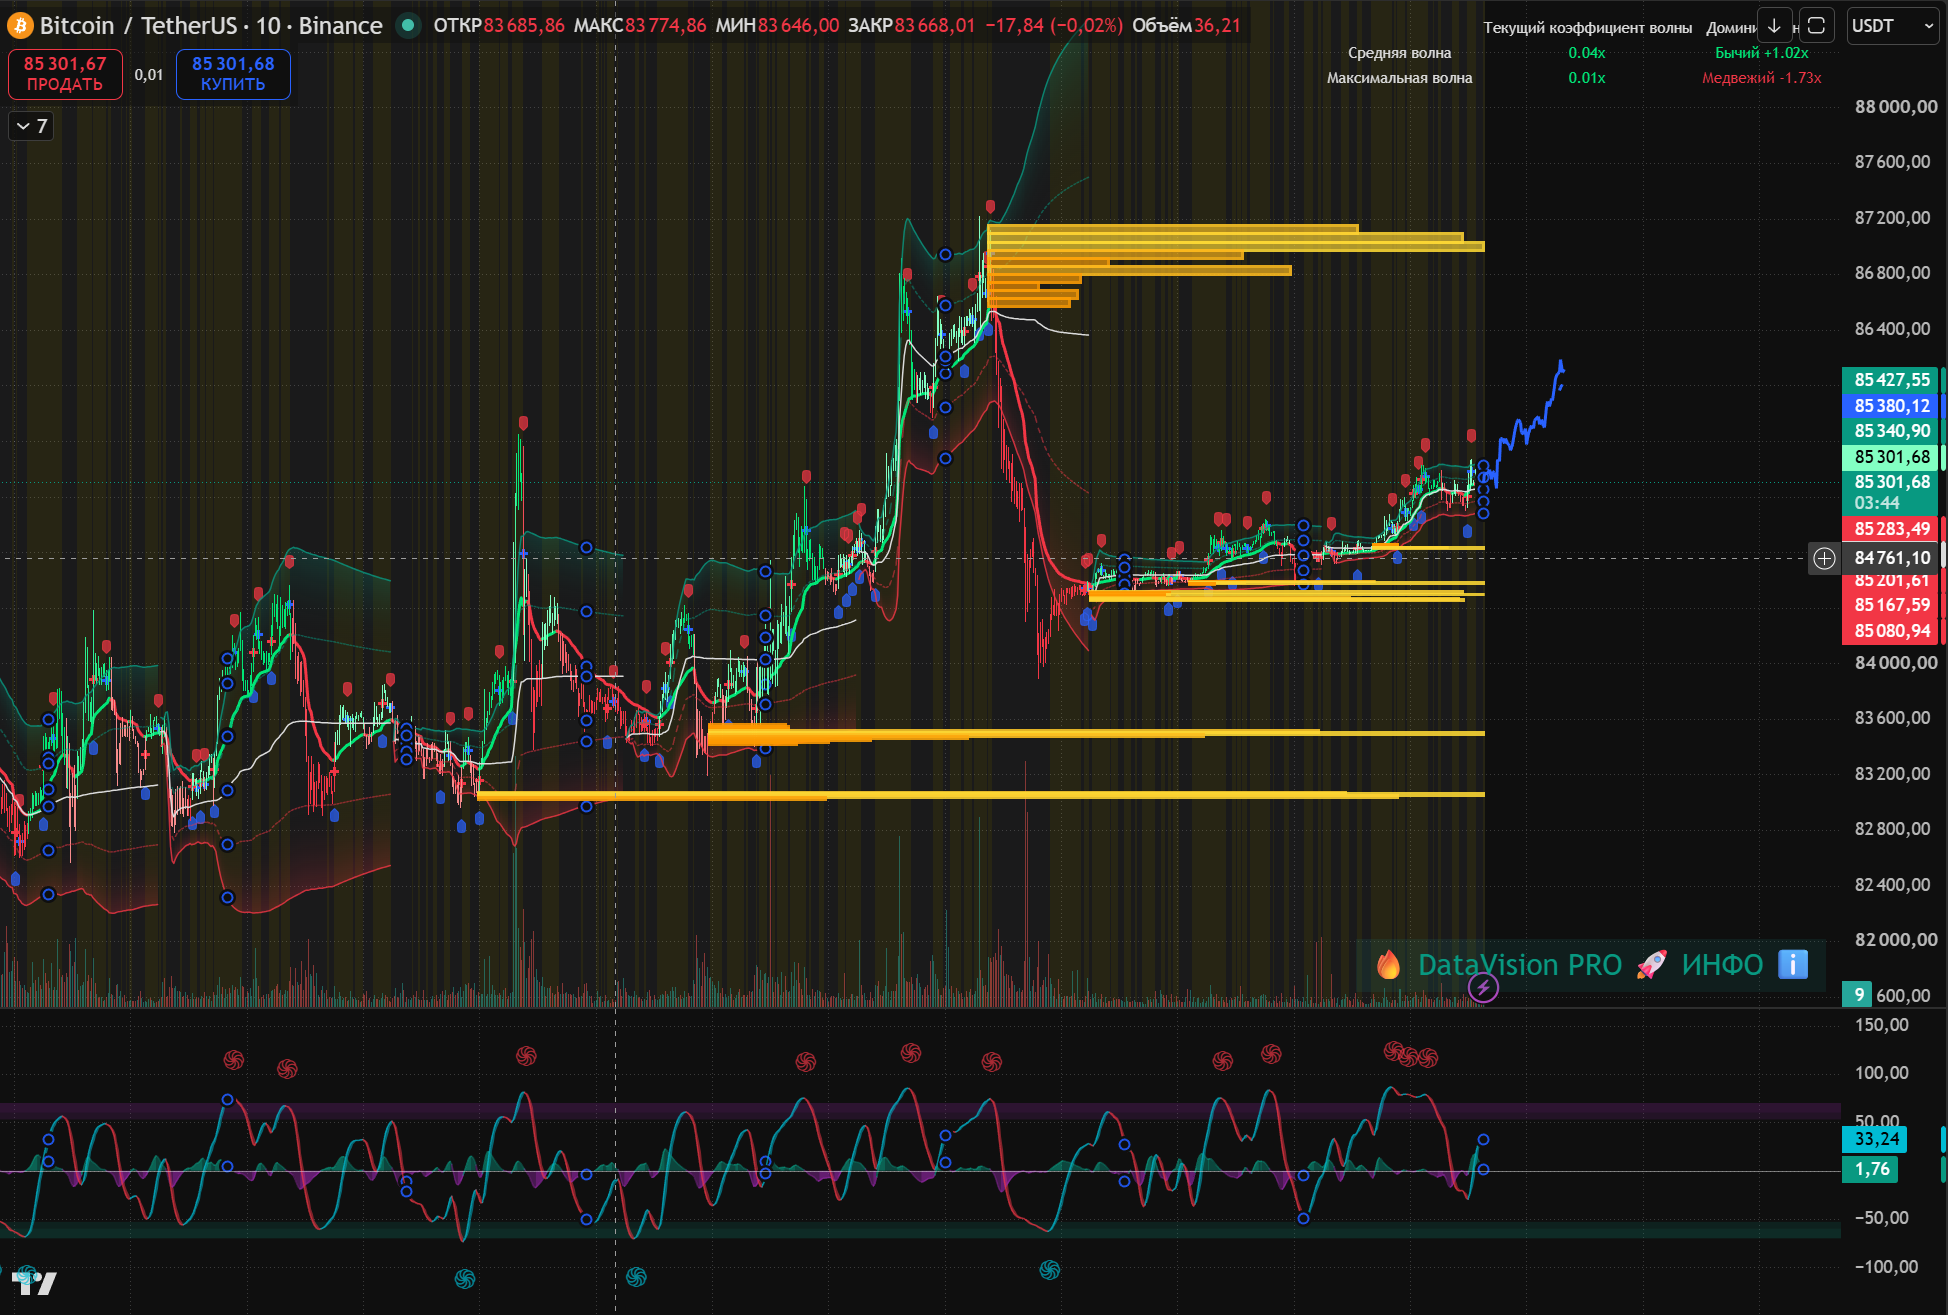The height and width of the screenshot is (1315, 1948).
Task: Click the oscillator value label 1,76
Action: coord(1870,1169)
